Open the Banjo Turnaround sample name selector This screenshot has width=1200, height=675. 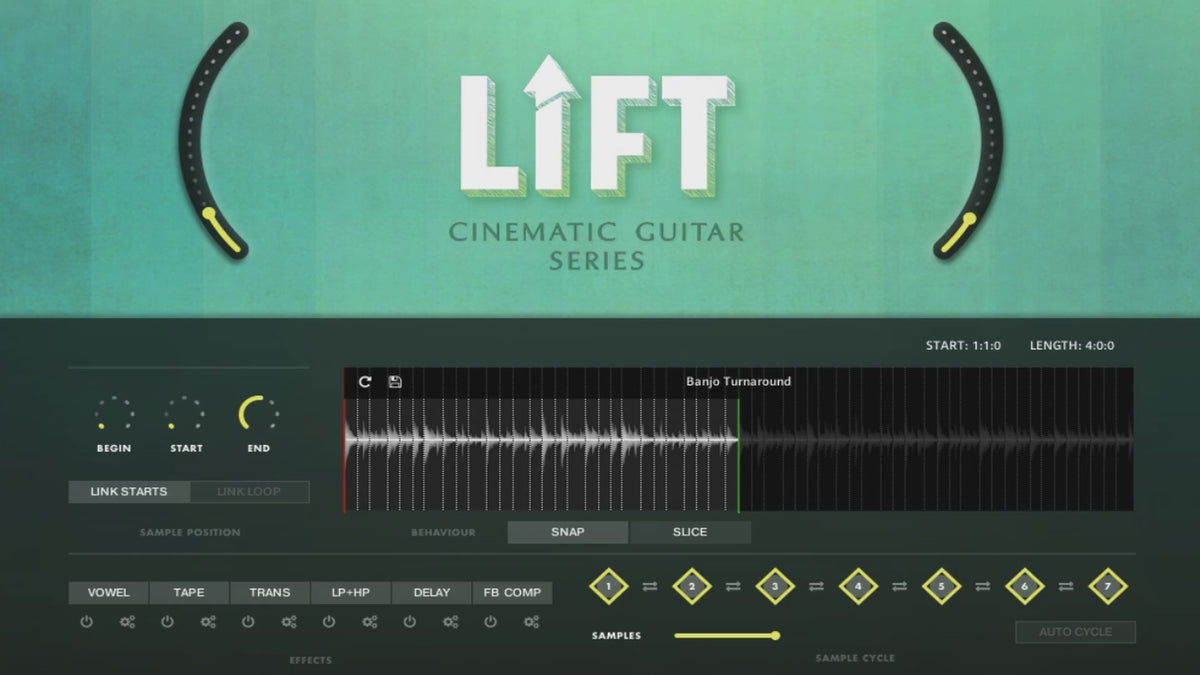[738, 382]
